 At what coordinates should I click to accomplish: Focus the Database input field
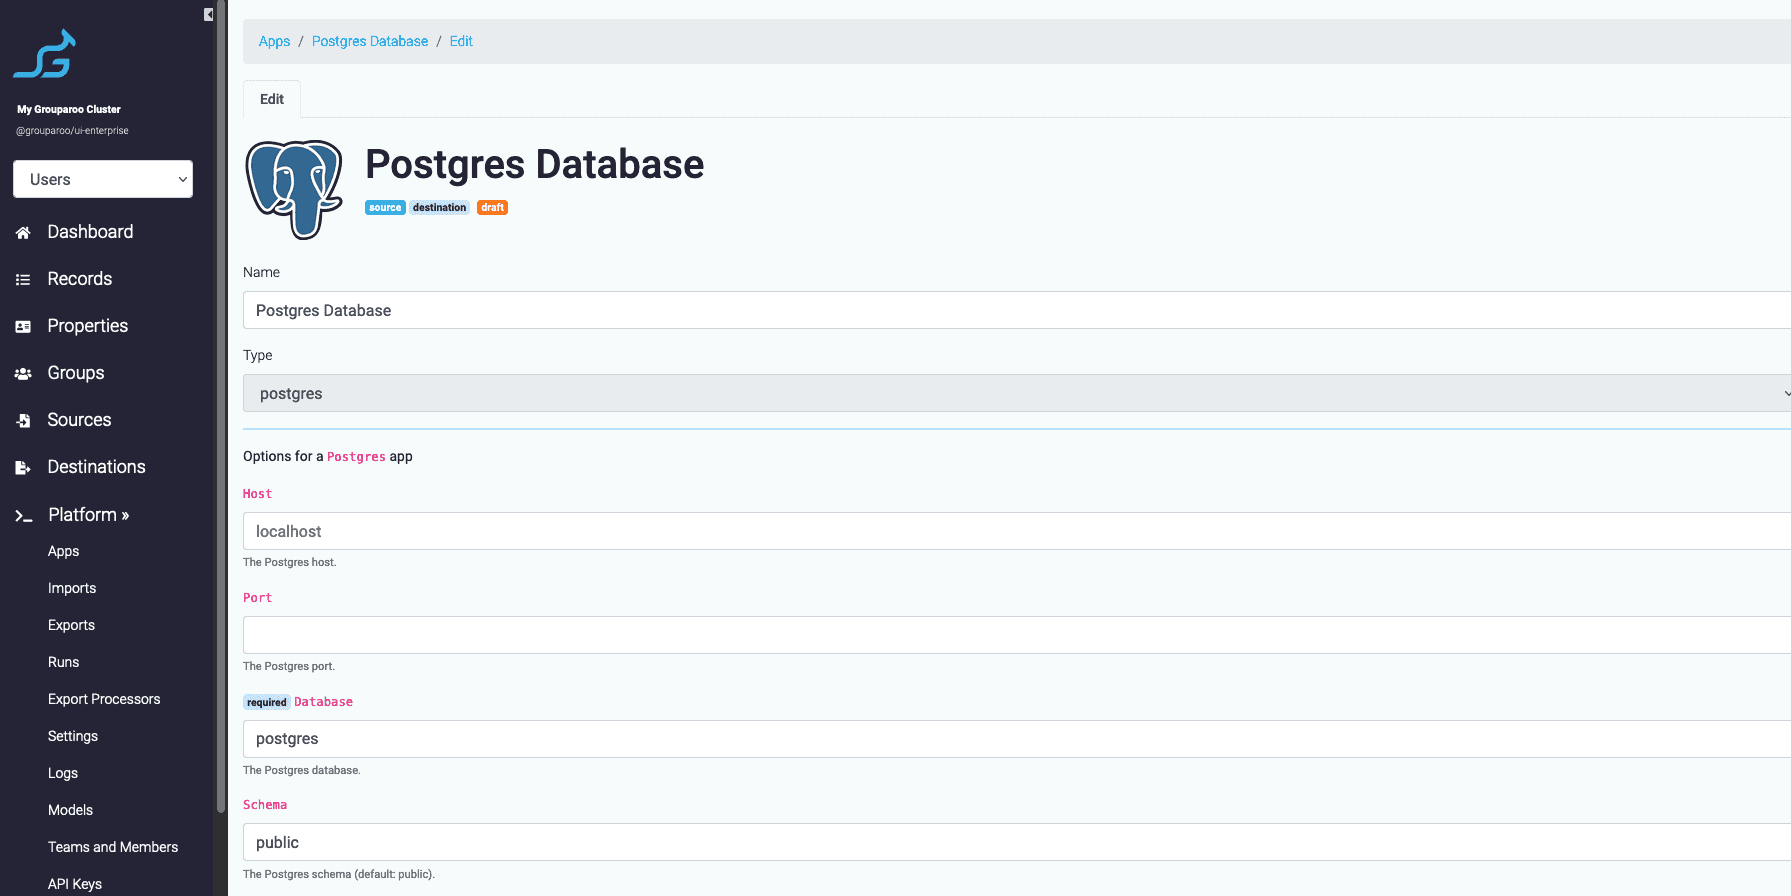coord(1017,739)
